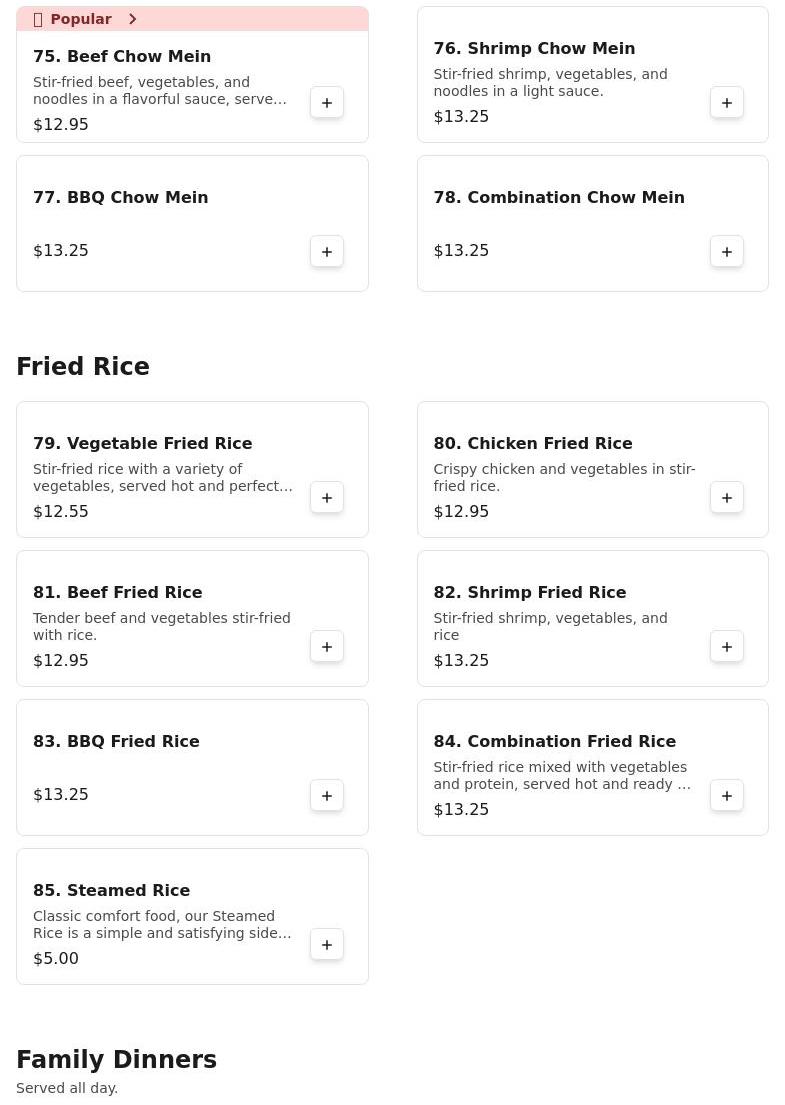The width and height of the screenshot is (785, 1105).
Task: Add Combination Chow Mein to order
Action: coord(727,252)
